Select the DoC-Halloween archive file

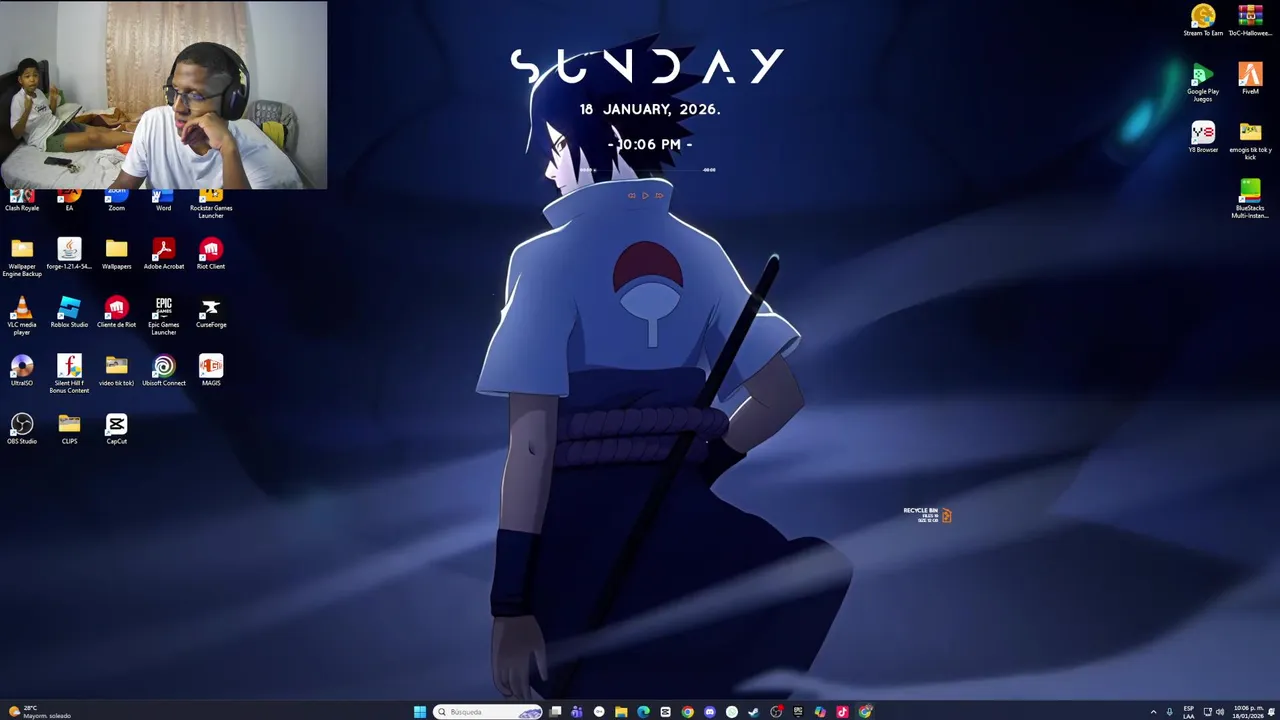(x=1250, y=20)
